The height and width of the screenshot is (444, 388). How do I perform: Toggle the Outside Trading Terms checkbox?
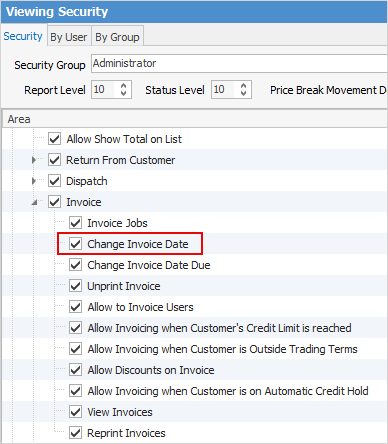tap(75, 349)
